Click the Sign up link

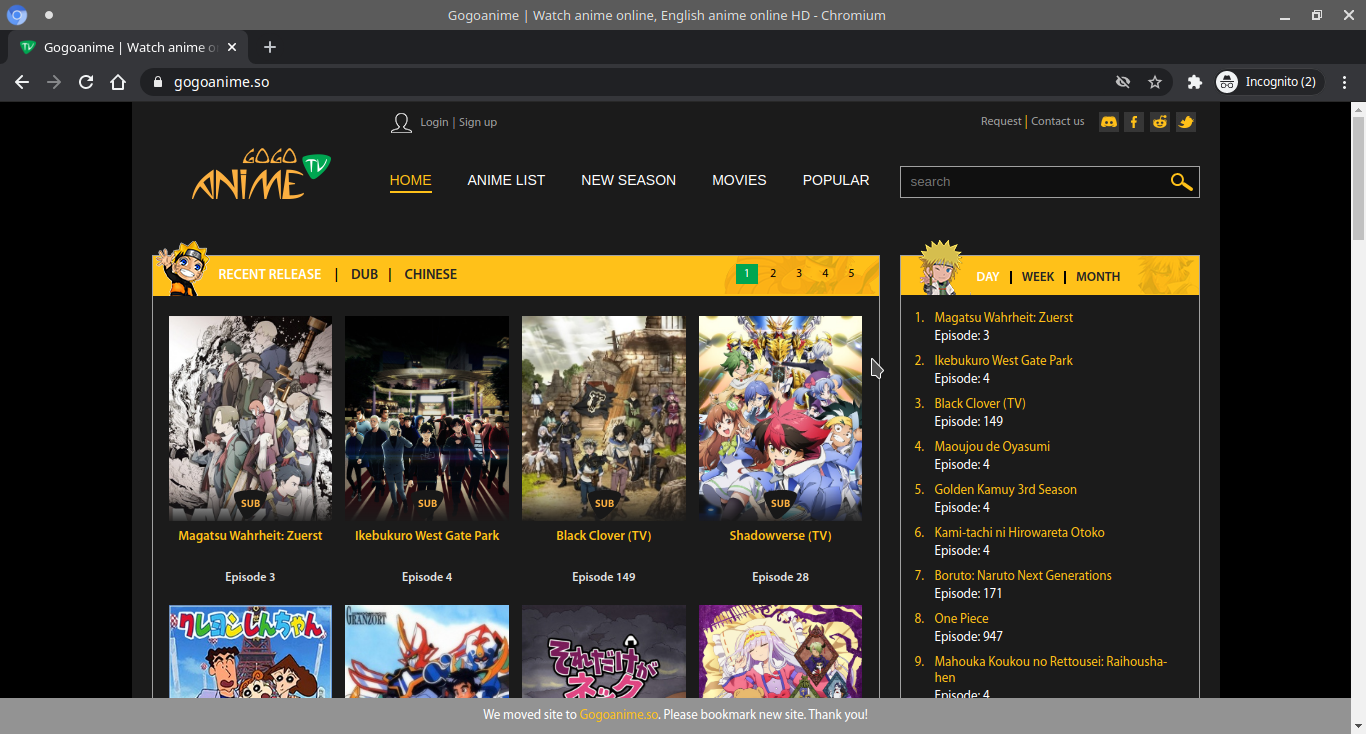(478, 122)
